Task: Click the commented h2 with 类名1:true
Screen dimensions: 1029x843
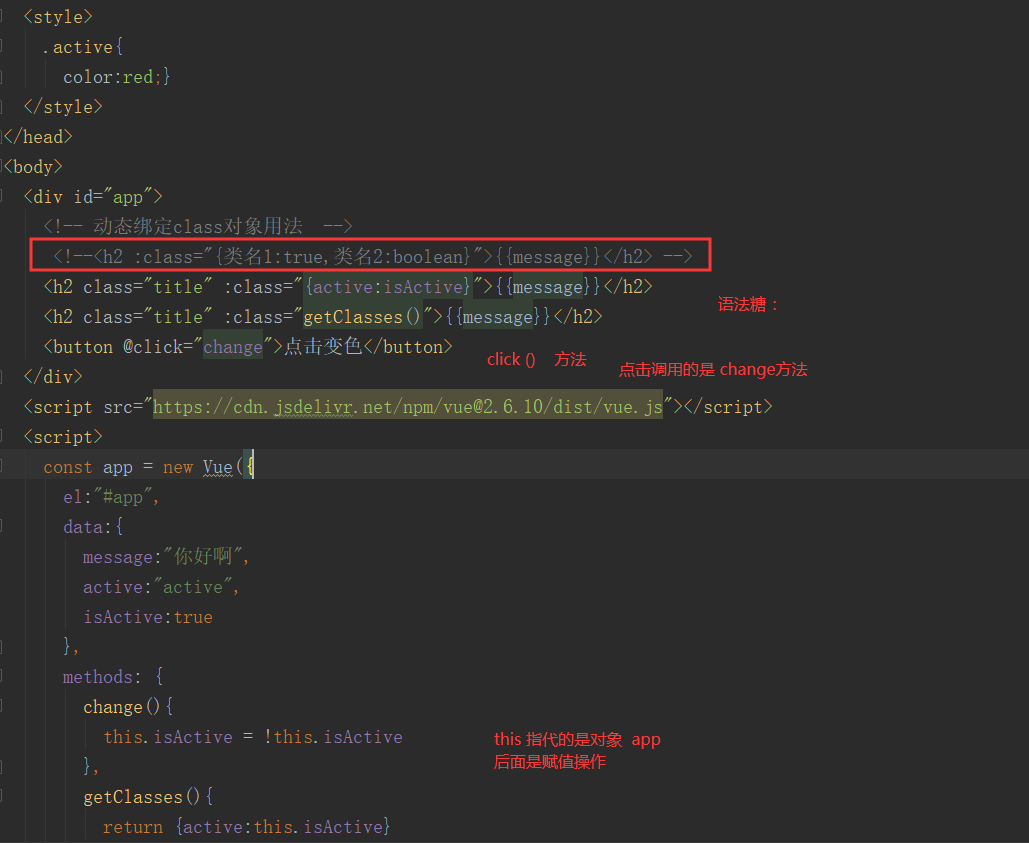Action: click(x=372, y=257)
